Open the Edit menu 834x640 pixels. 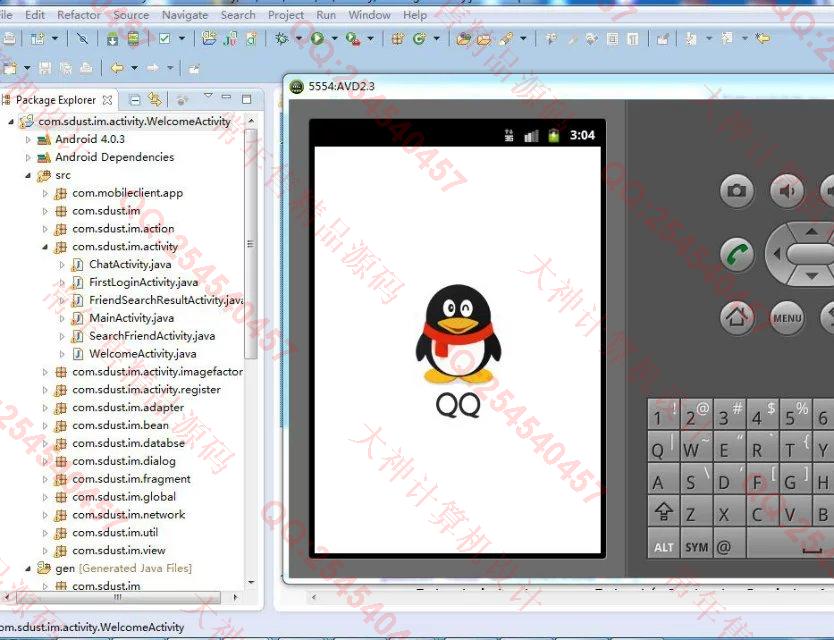click(x=35, y=15)
